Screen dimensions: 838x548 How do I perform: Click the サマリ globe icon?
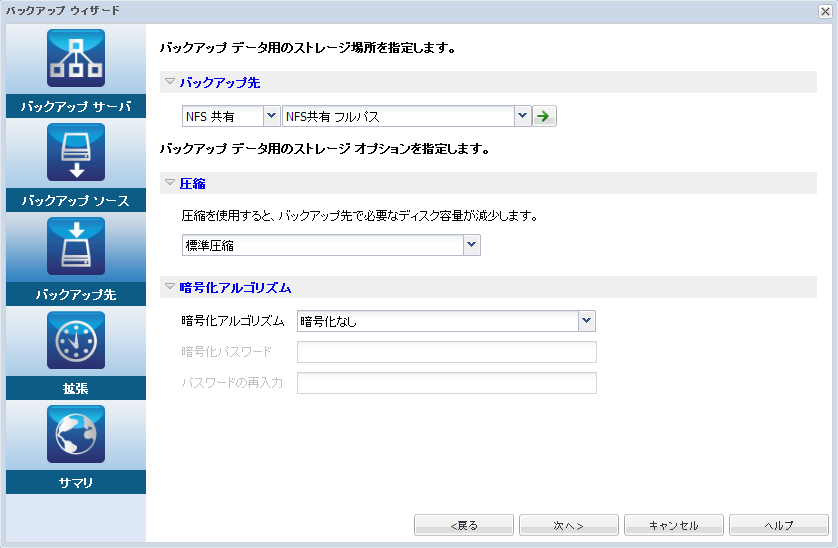pyautogui.click(x=76, y=434)
